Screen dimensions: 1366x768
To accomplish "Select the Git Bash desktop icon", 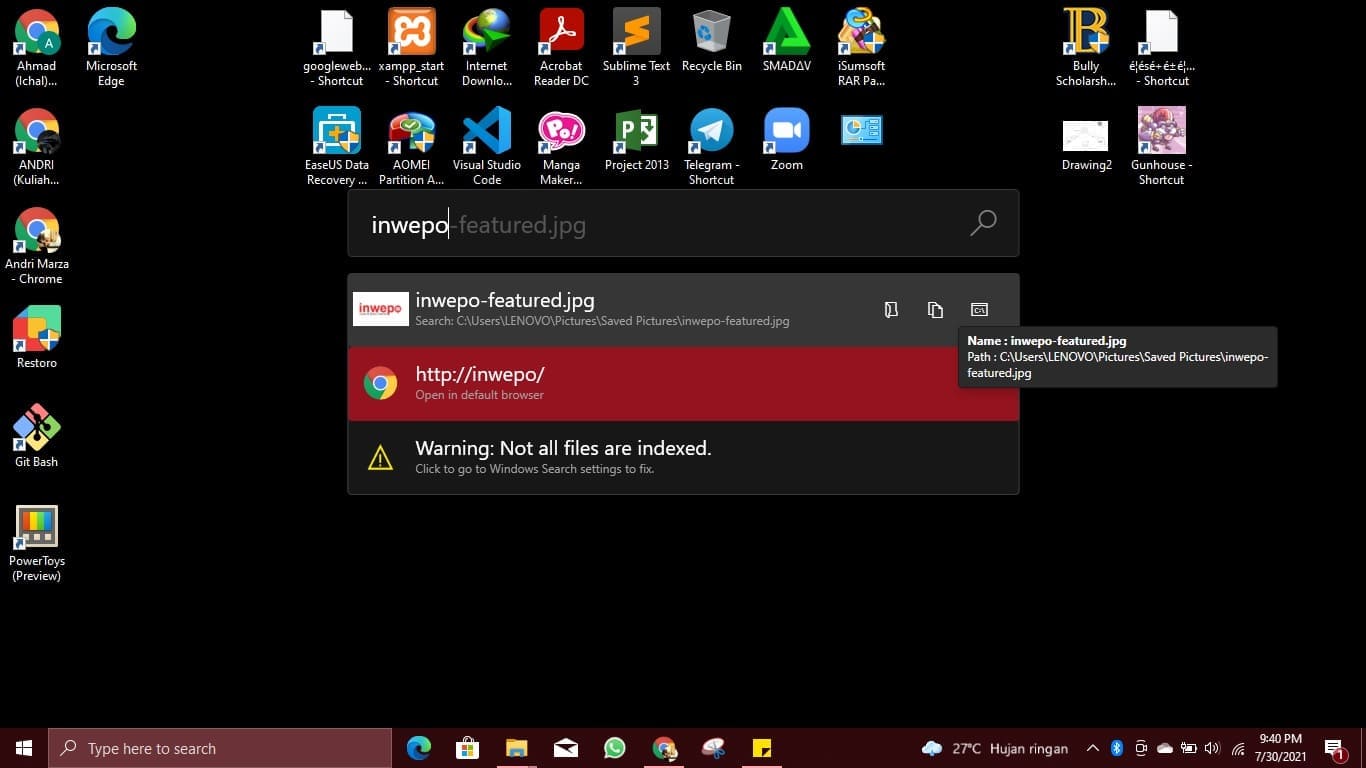I will pos(37,436).
